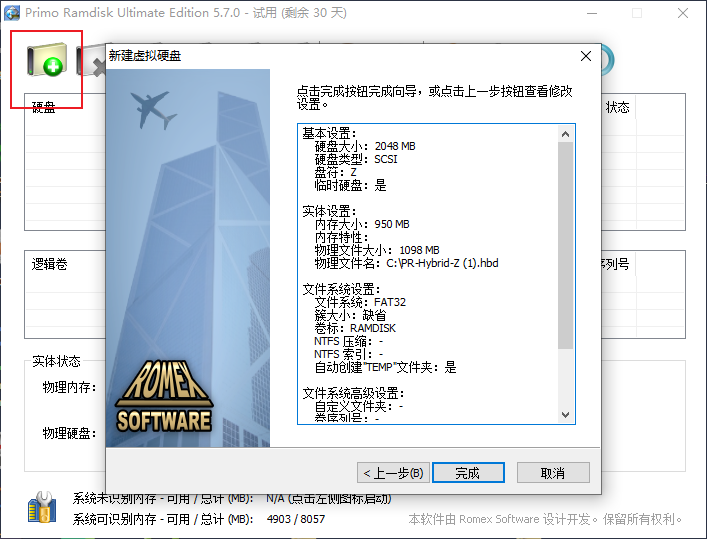Click the 硬盘 column header

[x=44, y=107]
